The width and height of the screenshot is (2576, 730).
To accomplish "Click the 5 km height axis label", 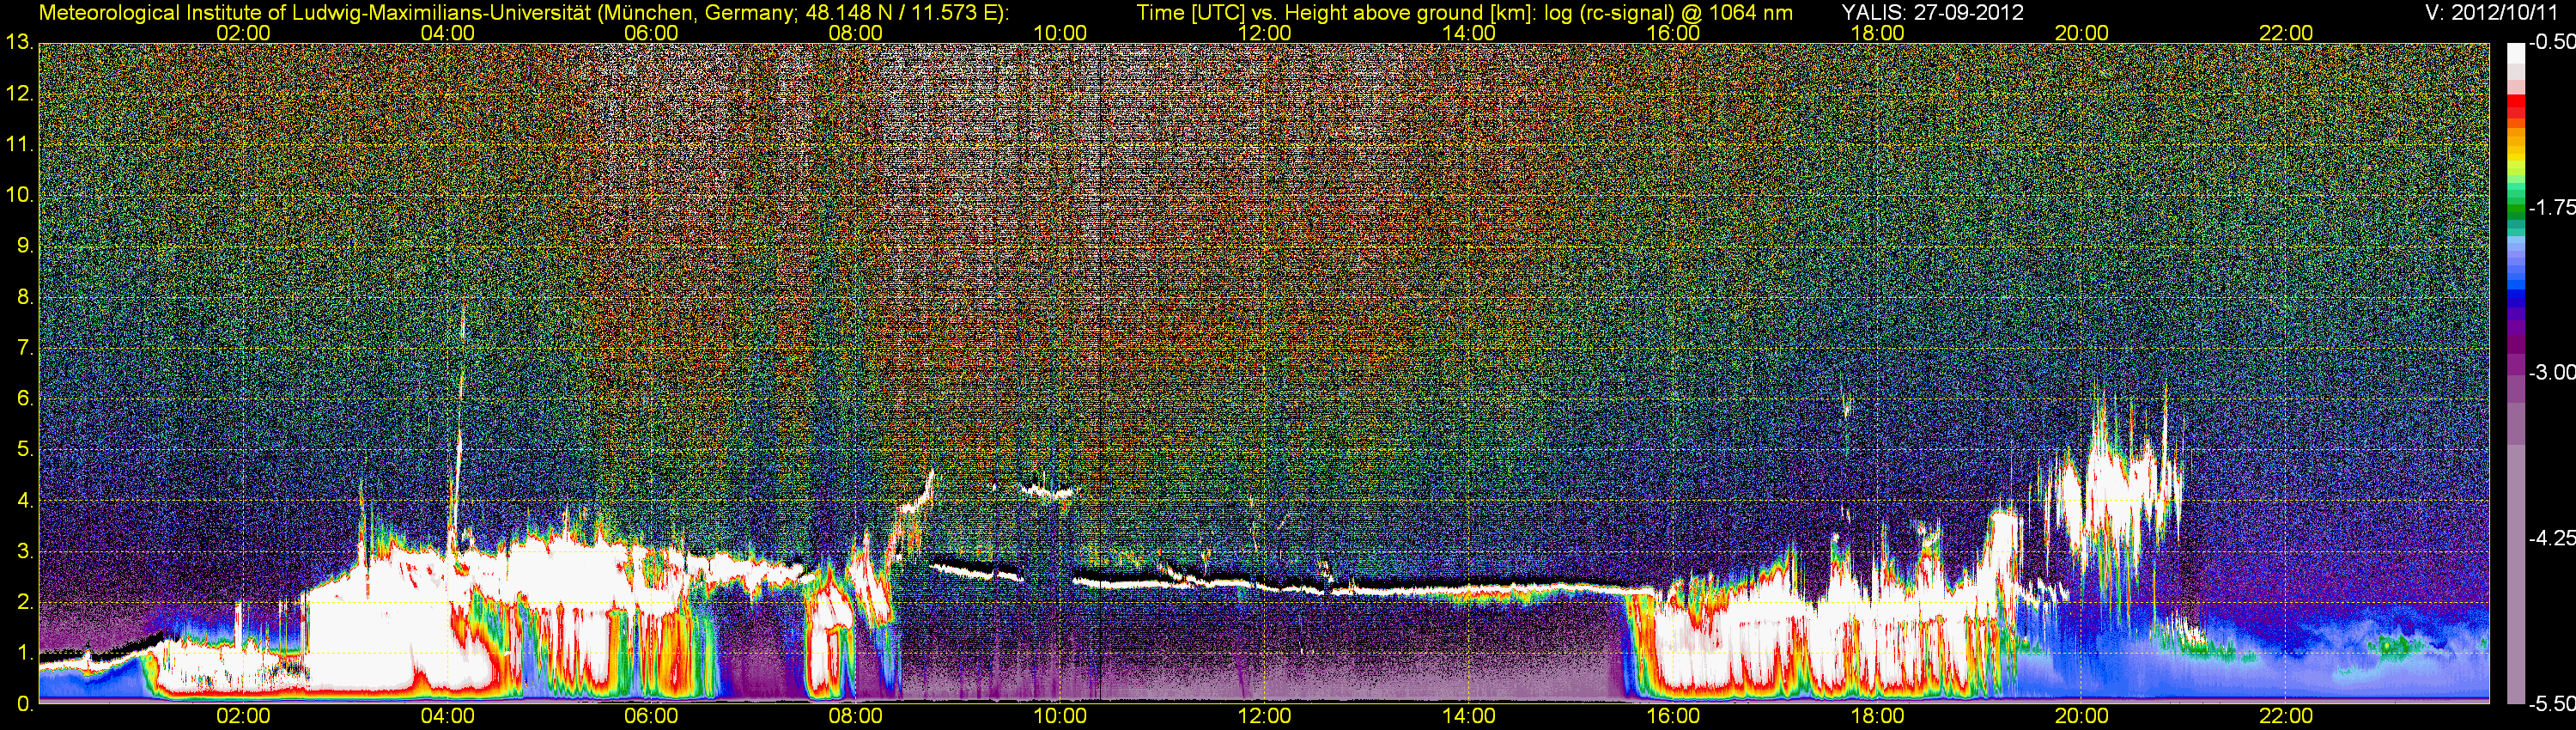I will 25,449.
